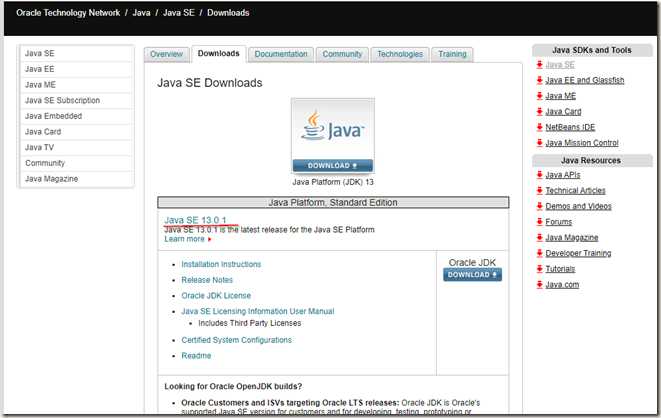The image size is (661, 418).
Task: Click the red arrow icon next to Developer Training
Action: pos(539,253)
